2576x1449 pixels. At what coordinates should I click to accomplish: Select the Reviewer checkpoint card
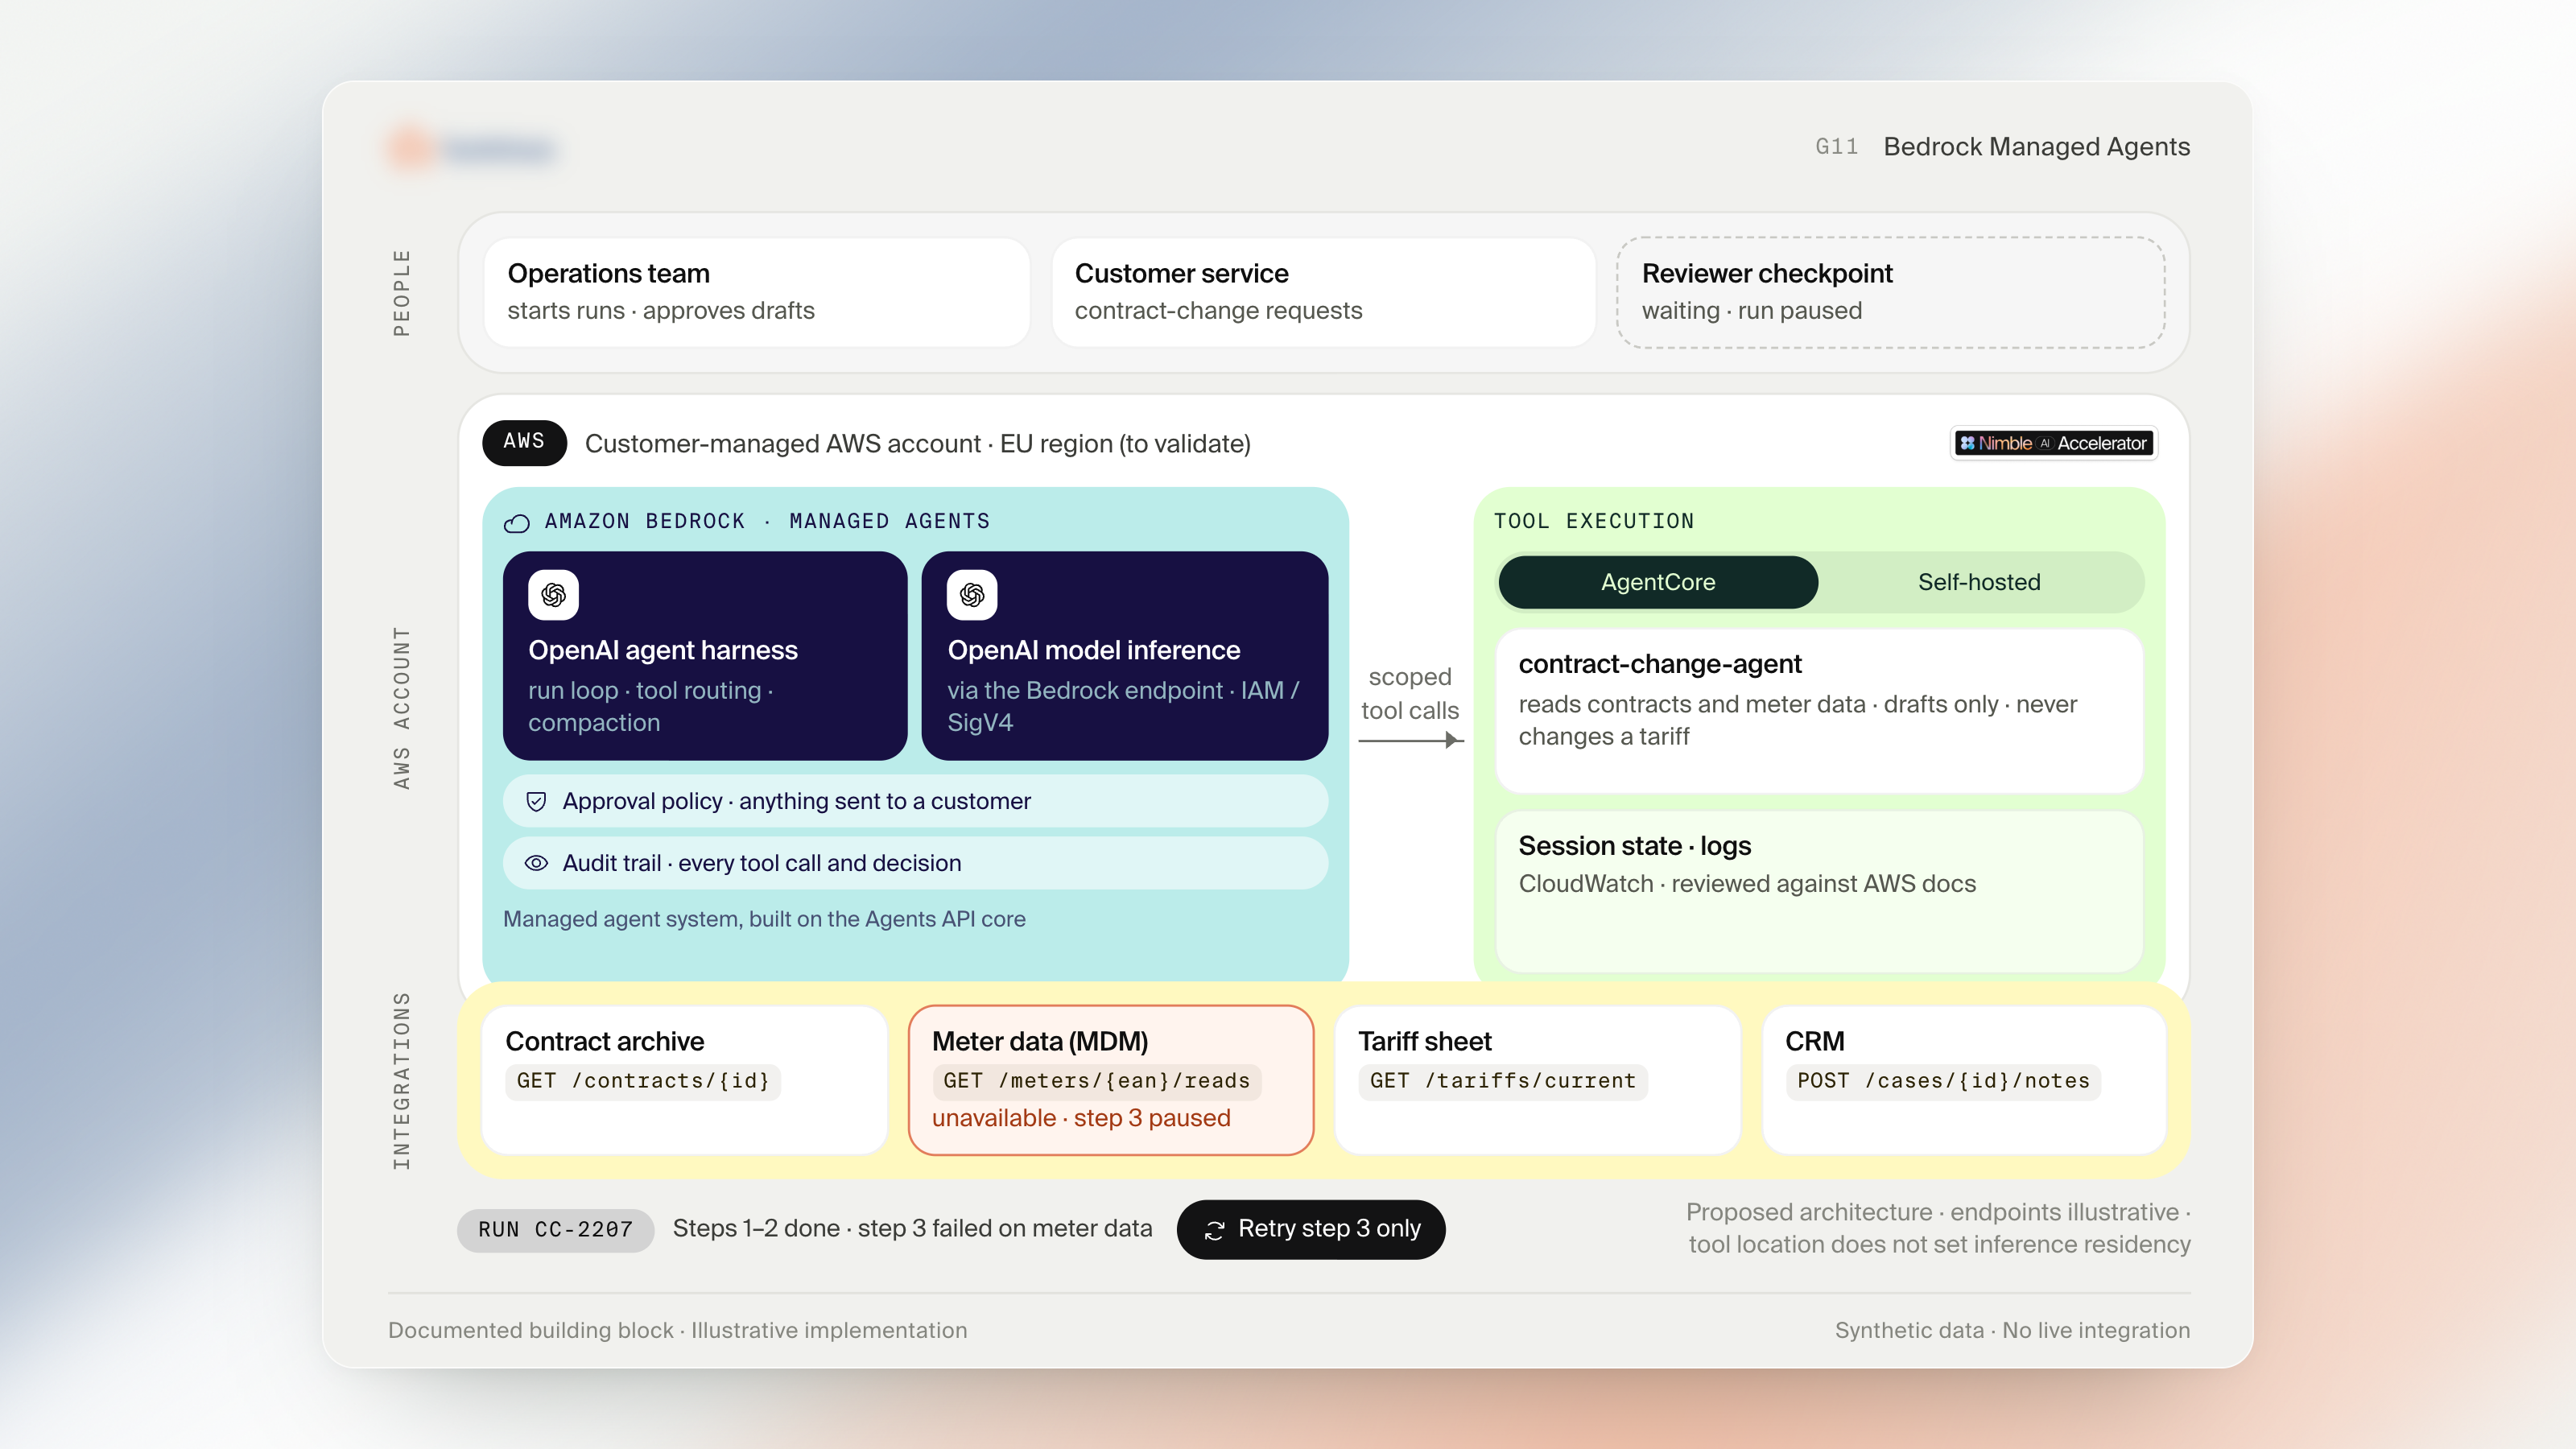[1890, 292]
